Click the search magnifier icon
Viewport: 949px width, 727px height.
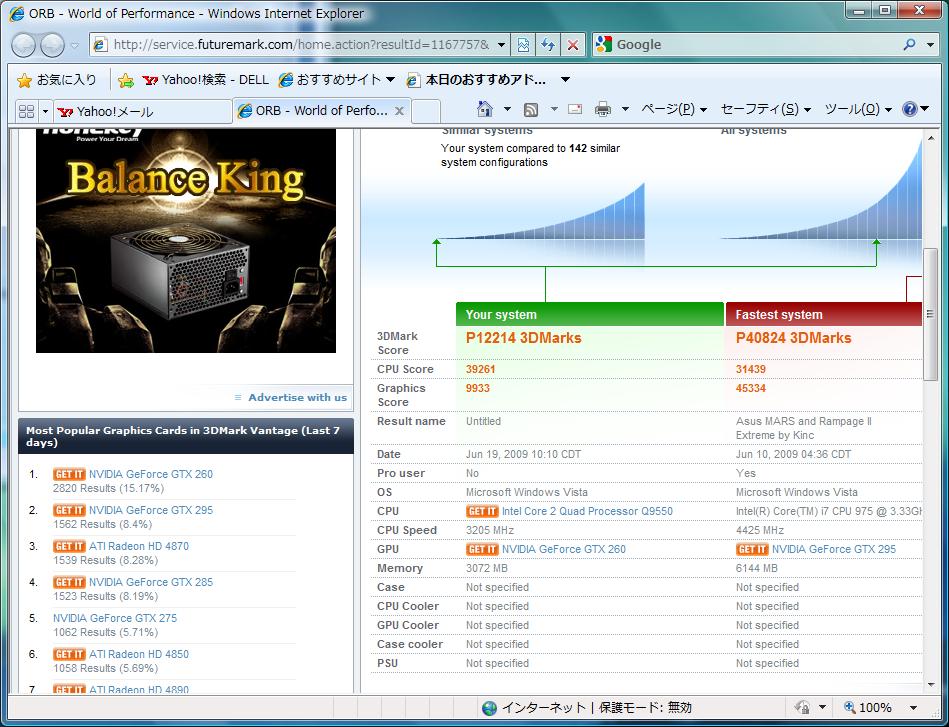(x=909, y=44)
